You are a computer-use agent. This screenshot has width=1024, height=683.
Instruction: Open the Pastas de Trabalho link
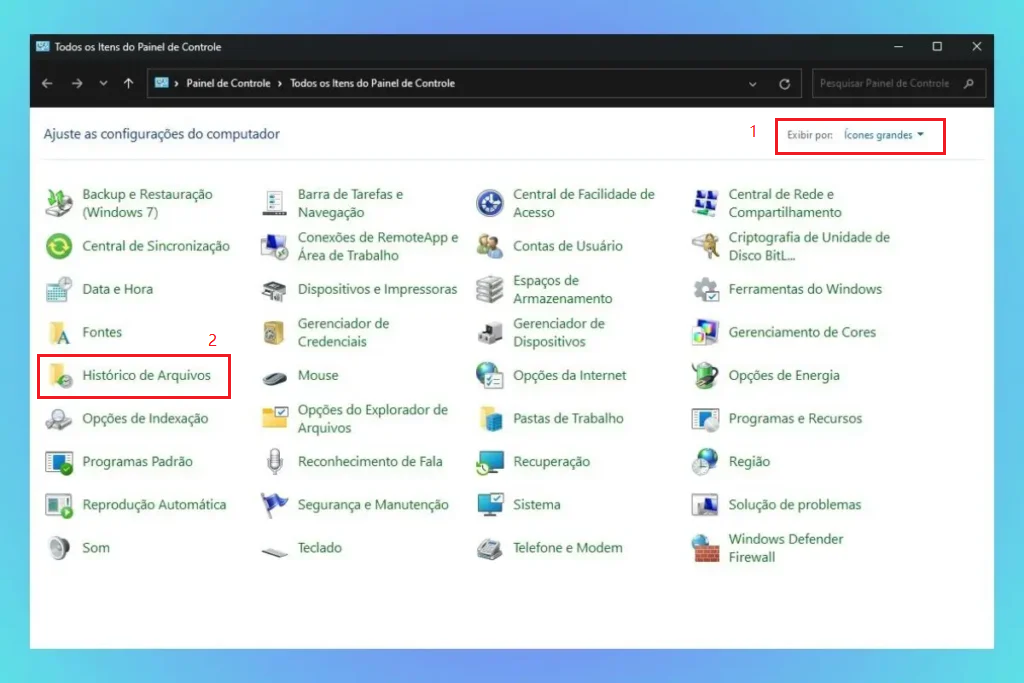[568, 419]
